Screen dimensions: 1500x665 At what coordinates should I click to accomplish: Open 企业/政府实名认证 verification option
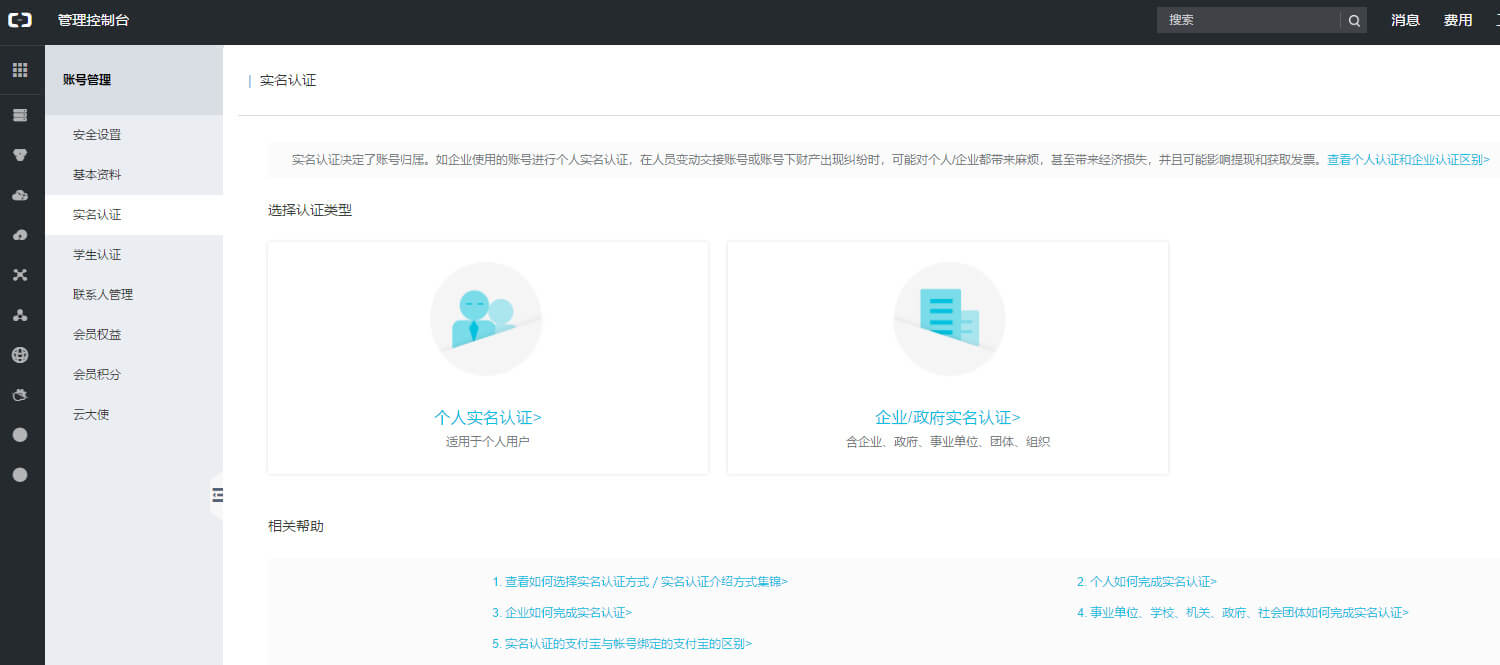[948, 417]
